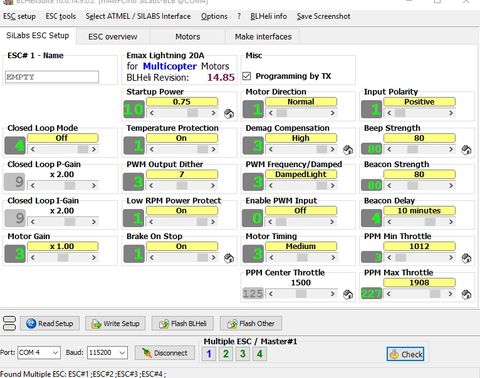Open Select ATMEL / SILABS Interface menu
Viewport: 480px width, 378px height.
(138, 16)
